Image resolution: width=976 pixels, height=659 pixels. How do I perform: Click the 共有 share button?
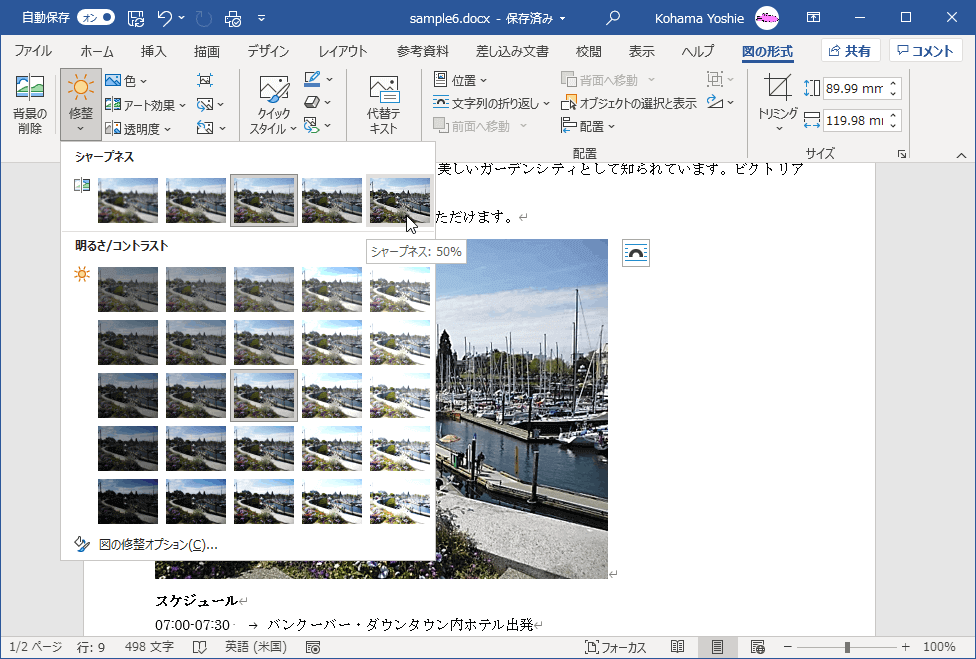click(x=850, y=51)
